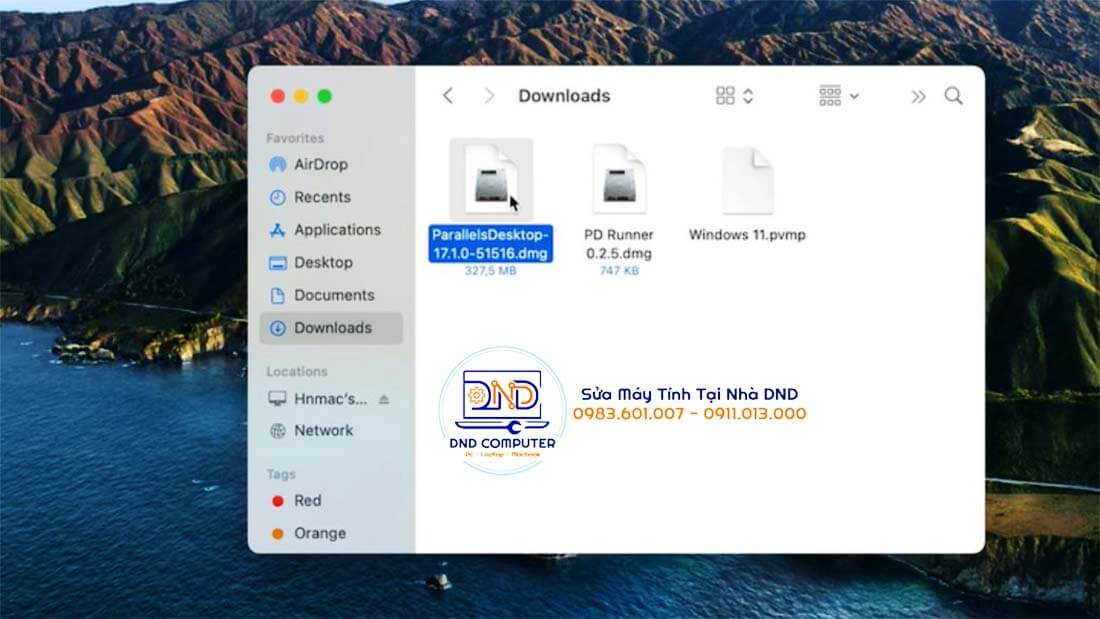Screen dimensions: 1100x619
Task: Select ParallelsDesktop-17.1.0-51516.dmg file icon
Action: click(491, 179)
